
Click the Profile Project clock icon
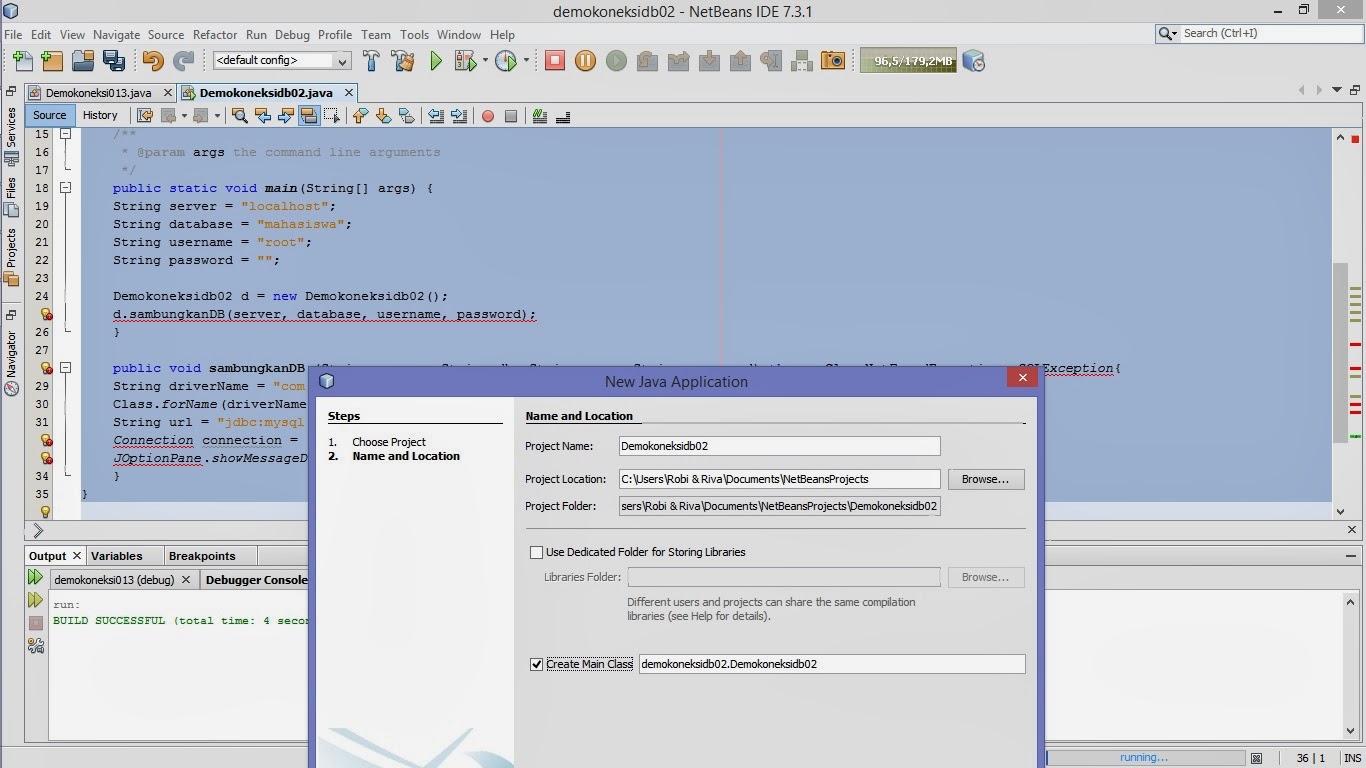coord(505,60)
